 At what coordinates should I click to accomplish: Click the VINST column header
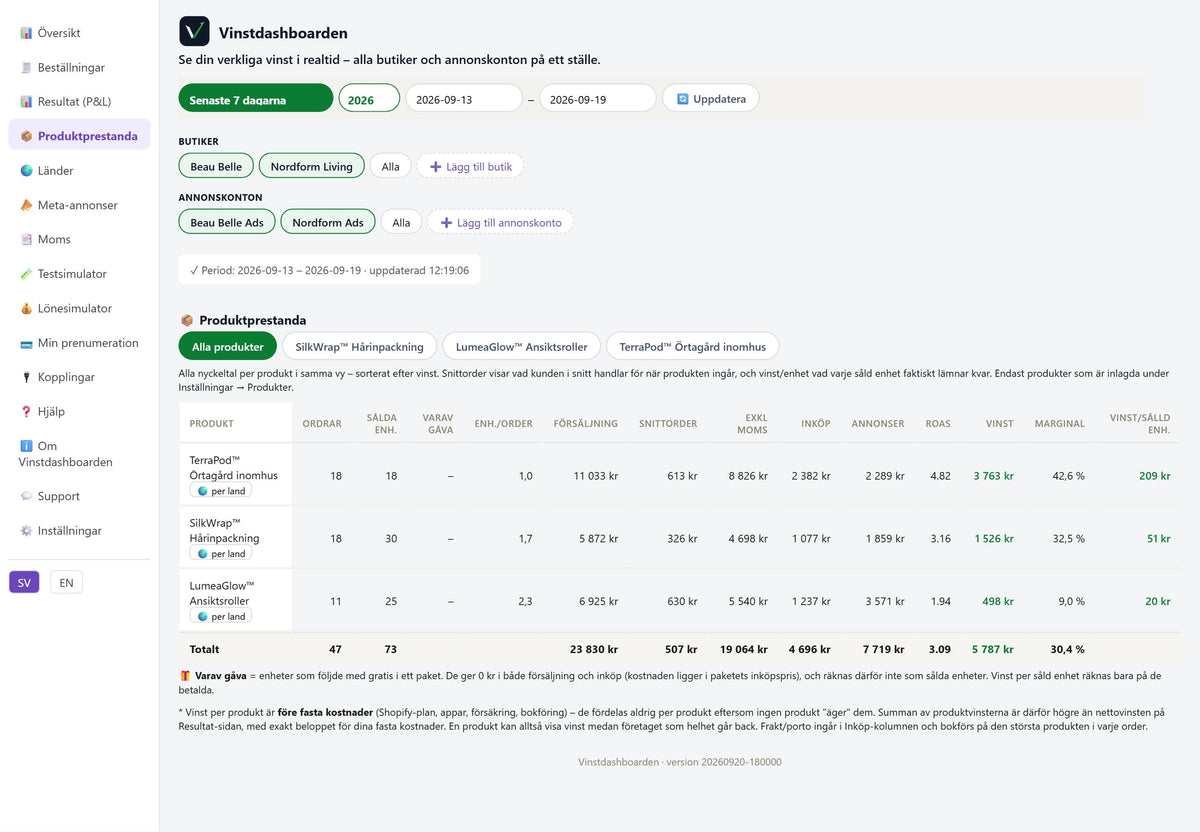pos(999,423)
